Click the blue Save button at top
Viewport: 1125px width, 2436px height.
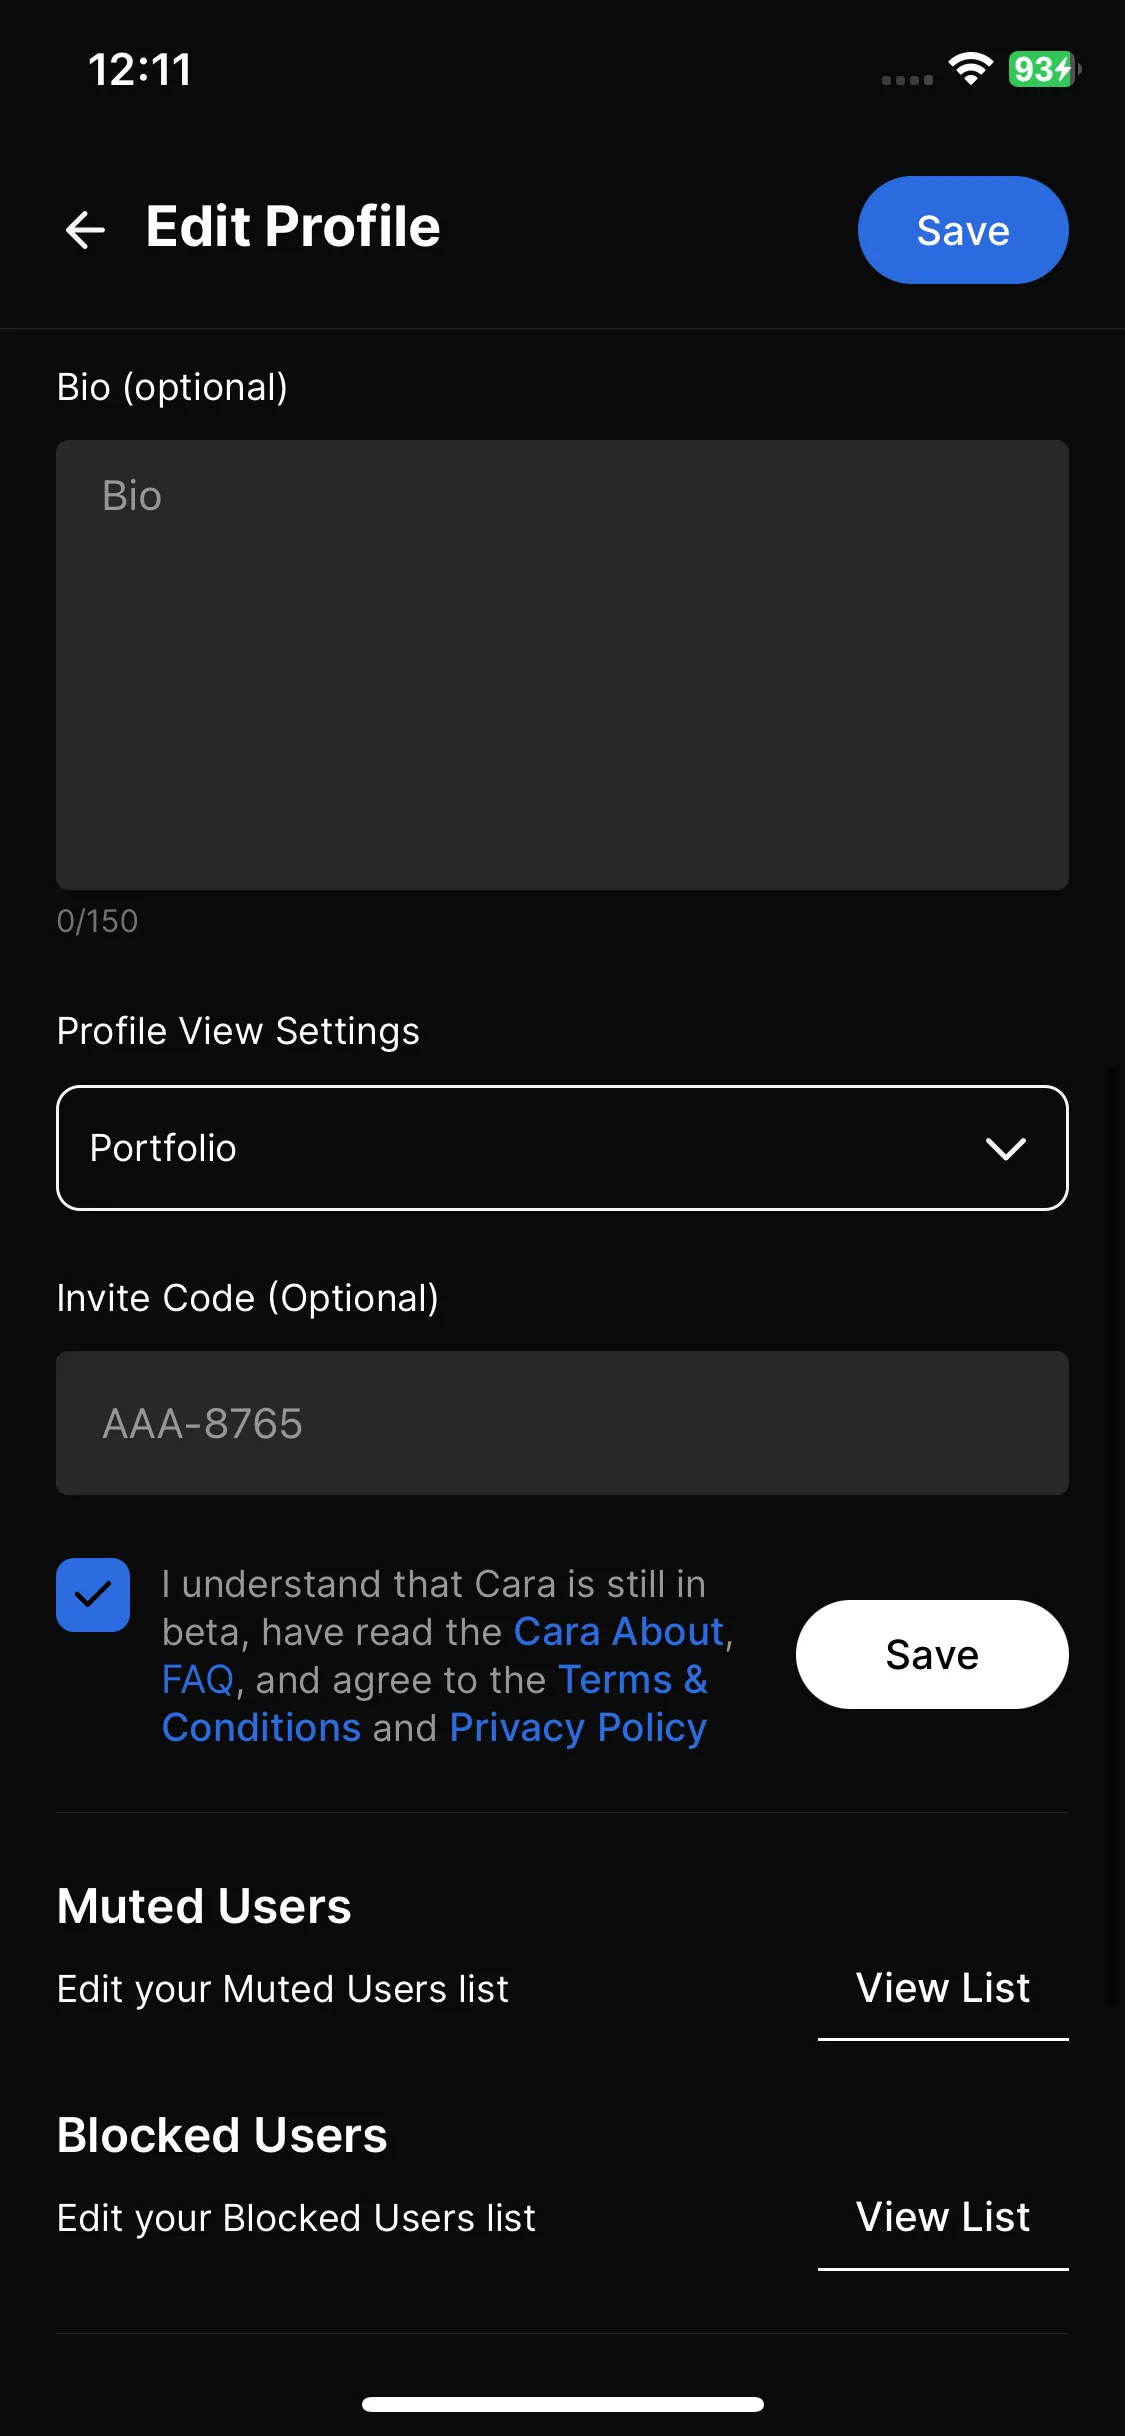point(963,230)
